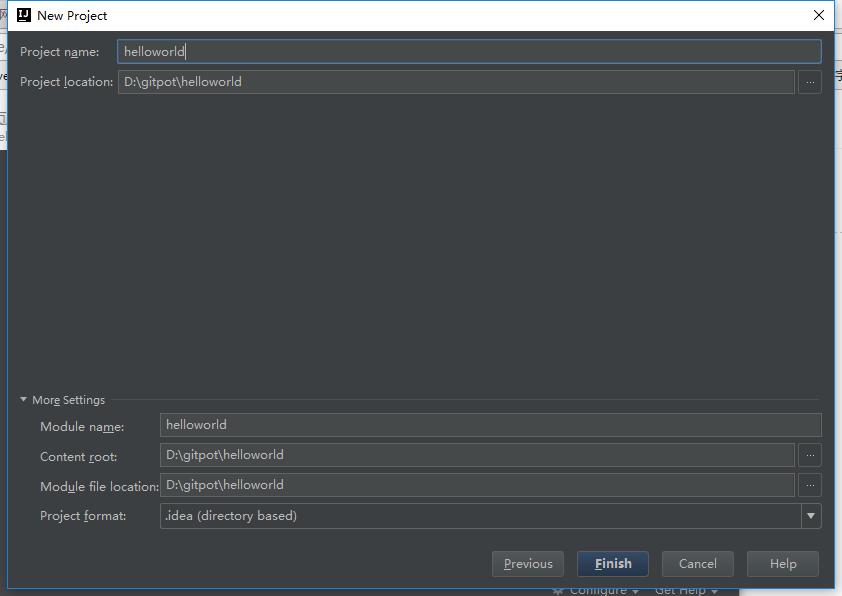The width and height of the screenshot is (842, 596).
Task: Browse for Project location with ellipsis button
Action: pos(810,82)
